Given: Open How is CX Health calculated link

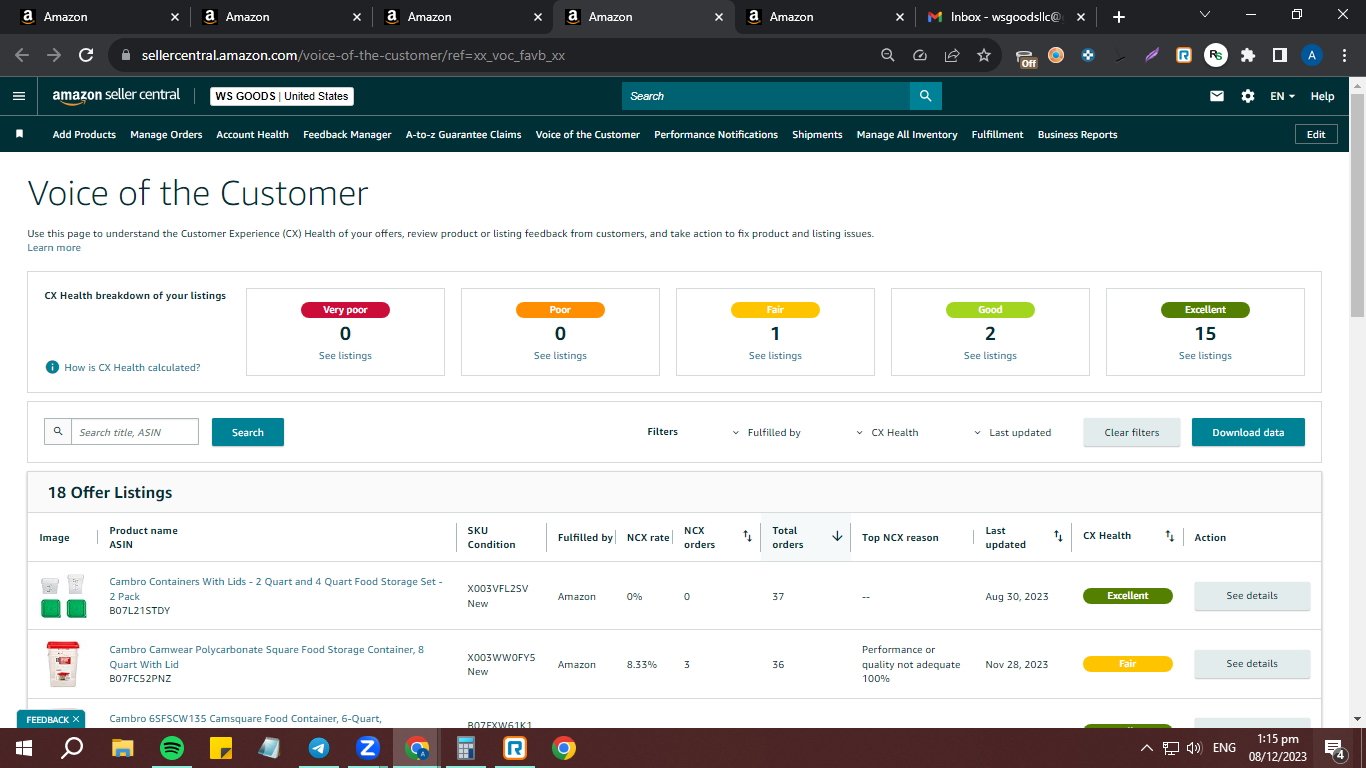Looking at the screenshot, I should [132, 367].
